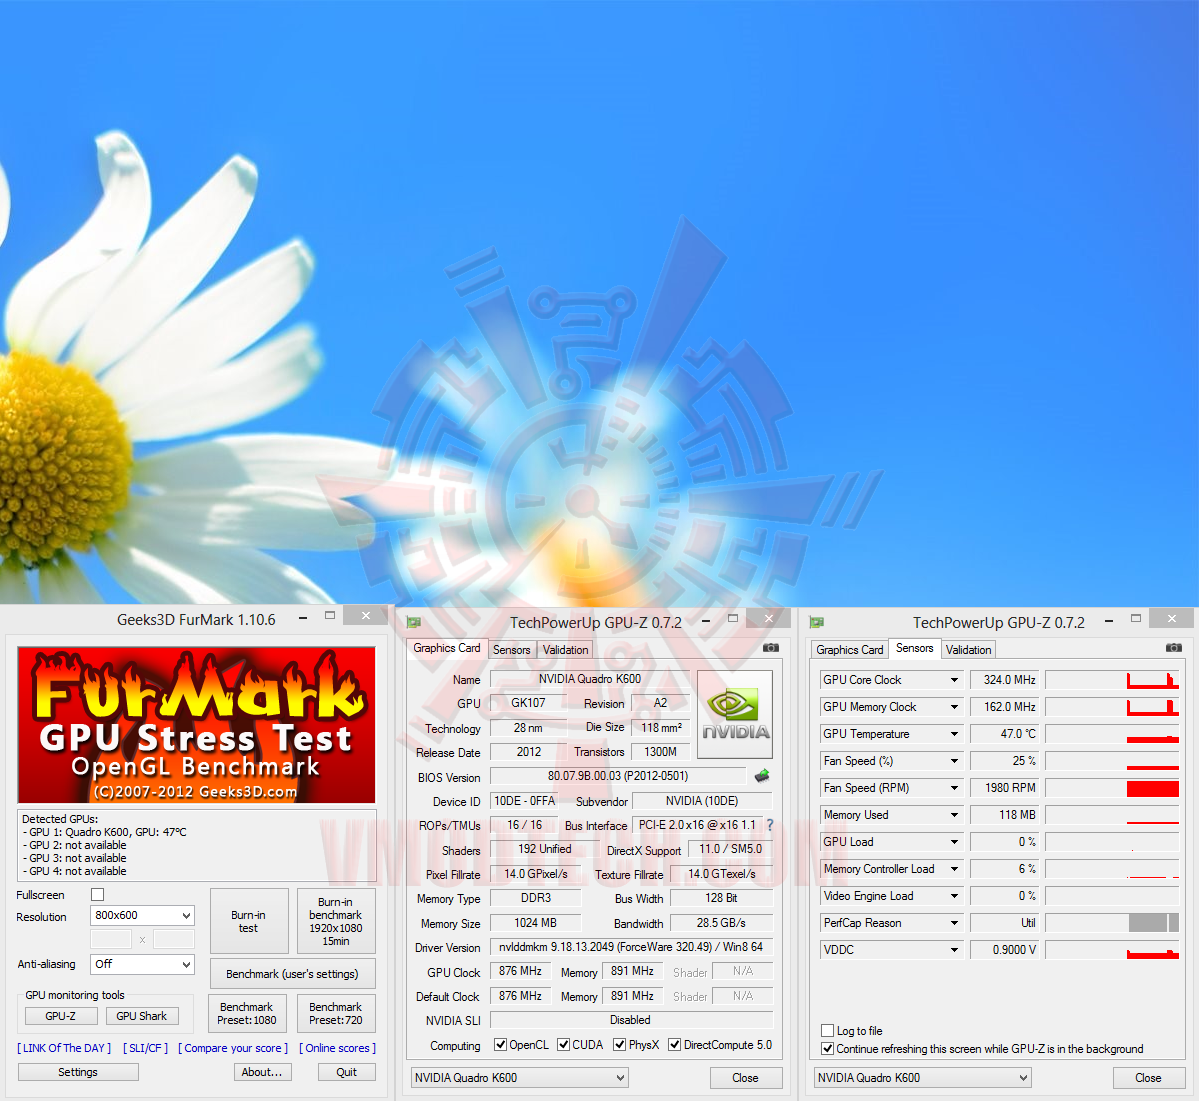
Task: Open LINK Of The DAY link
Action: [64, 1048]
